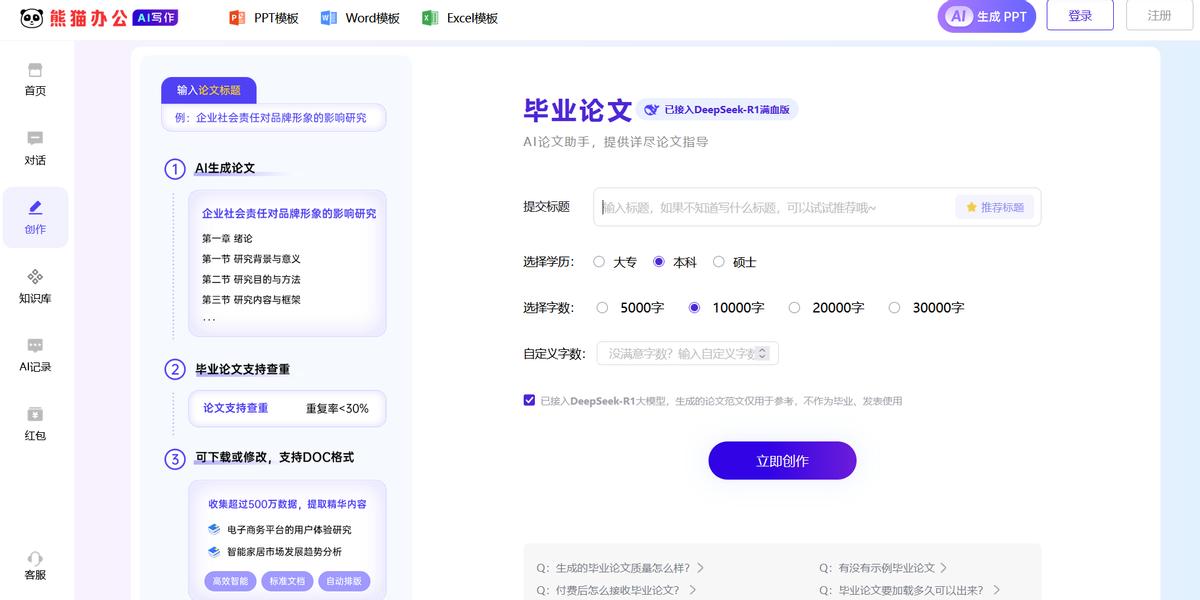Select the 对话 chat icon

35,145
